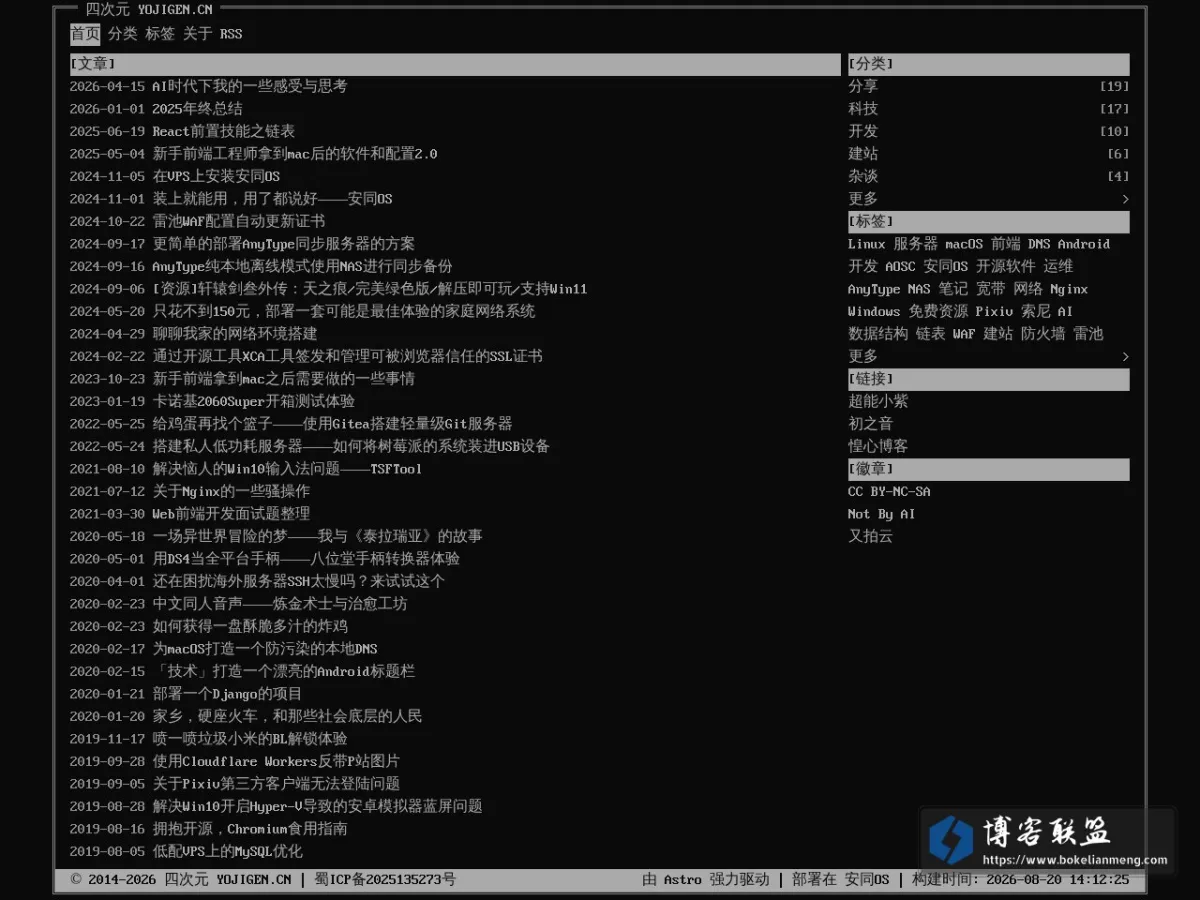Expand more tags via 更多 arrow under 标签
This screenshot has width=1200, height=900.
[989, 356]
